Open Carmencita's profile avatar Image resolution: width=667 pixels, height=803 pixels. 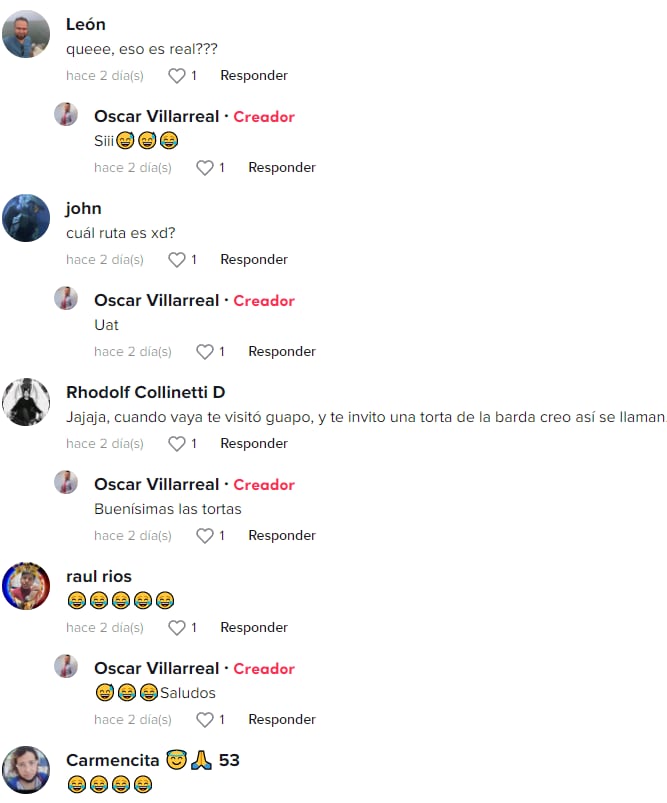pyautogui.click(x=26, y=770)
